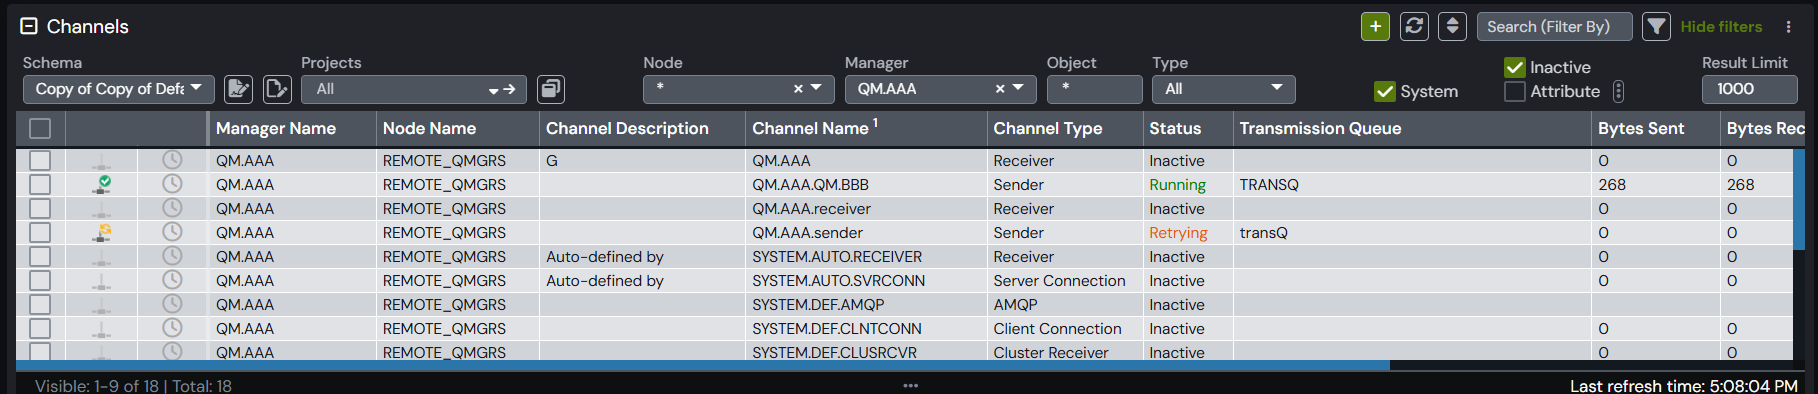Sort by Node Name column

[x=429, y=128]
